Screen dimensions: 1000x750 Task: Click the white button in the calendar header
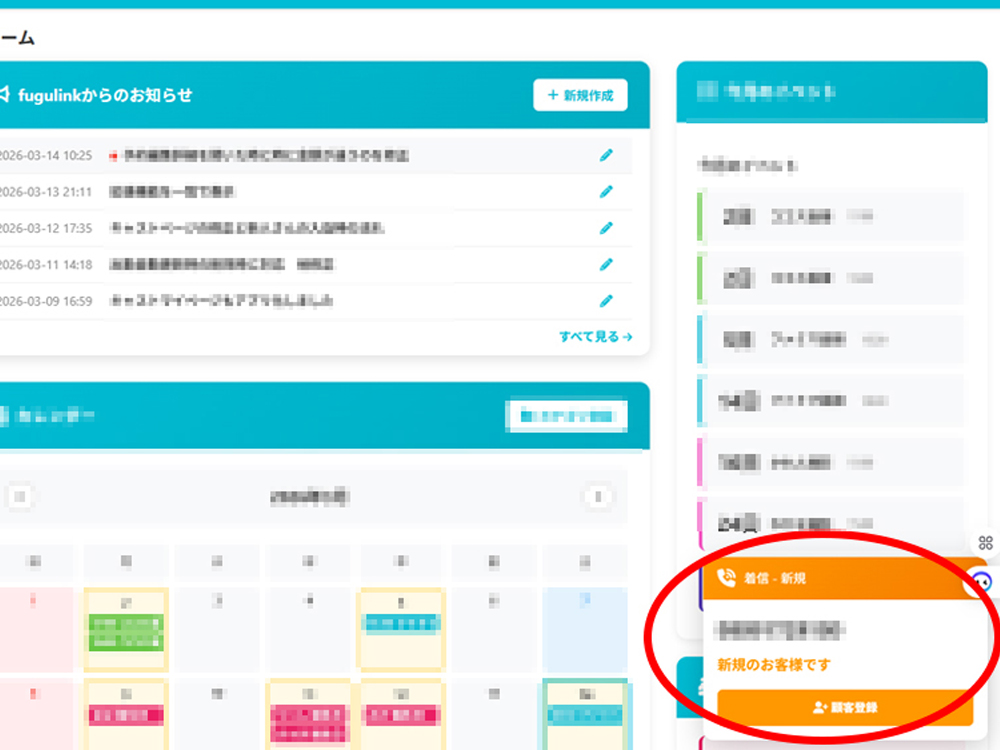pos(567,415)
